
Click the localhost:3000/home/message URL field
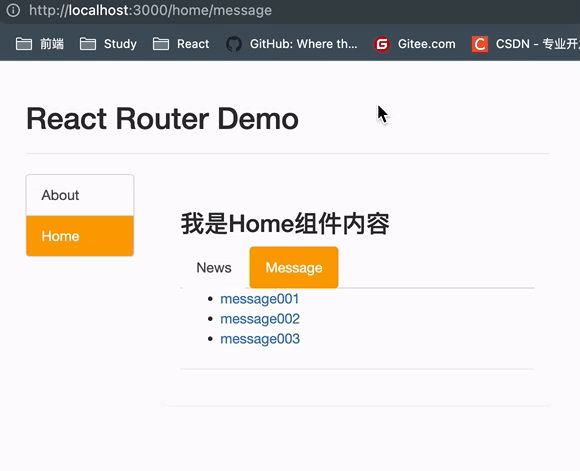click(x=151, y=10)
